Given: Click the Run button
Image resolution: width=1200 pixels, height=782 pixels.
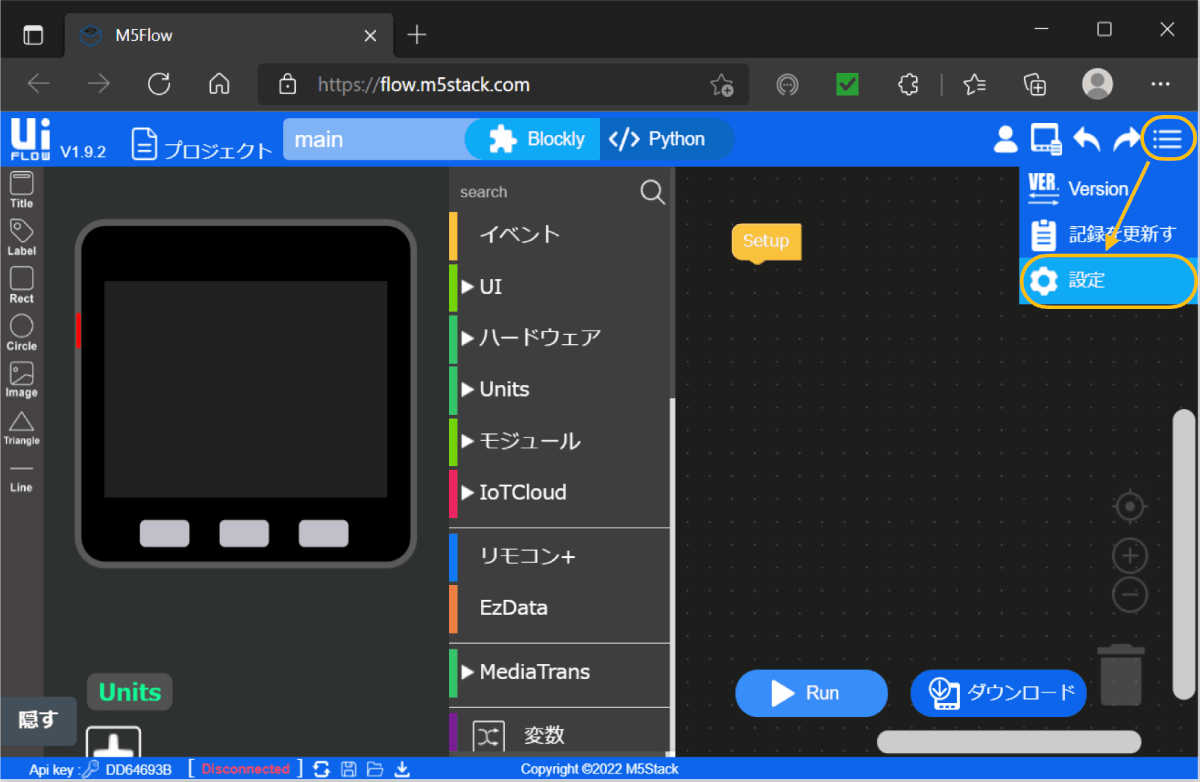Looking at the screenshot, I should (811, 693).
